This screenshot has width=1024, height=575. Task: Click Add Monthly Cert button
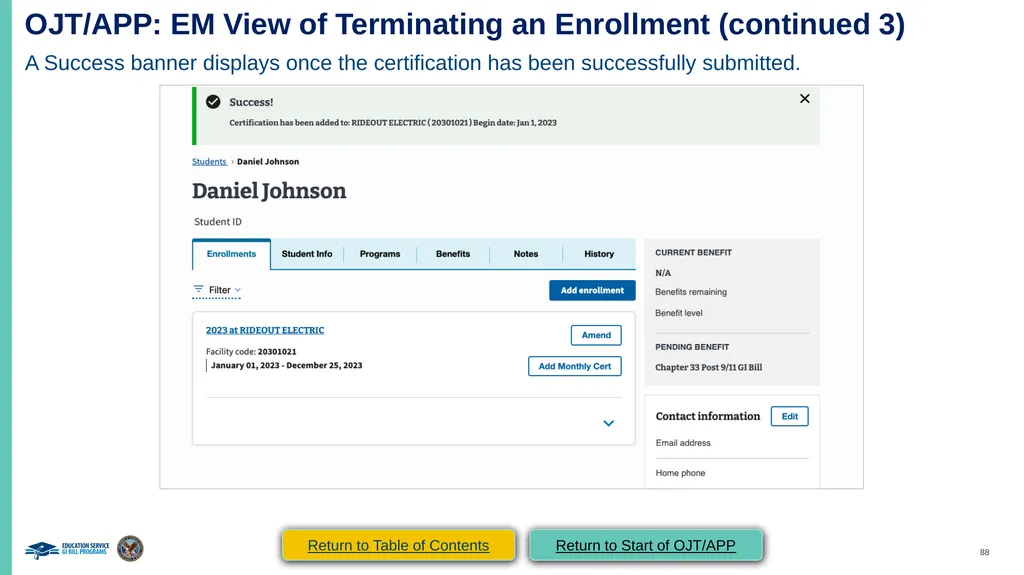(575, 367)
